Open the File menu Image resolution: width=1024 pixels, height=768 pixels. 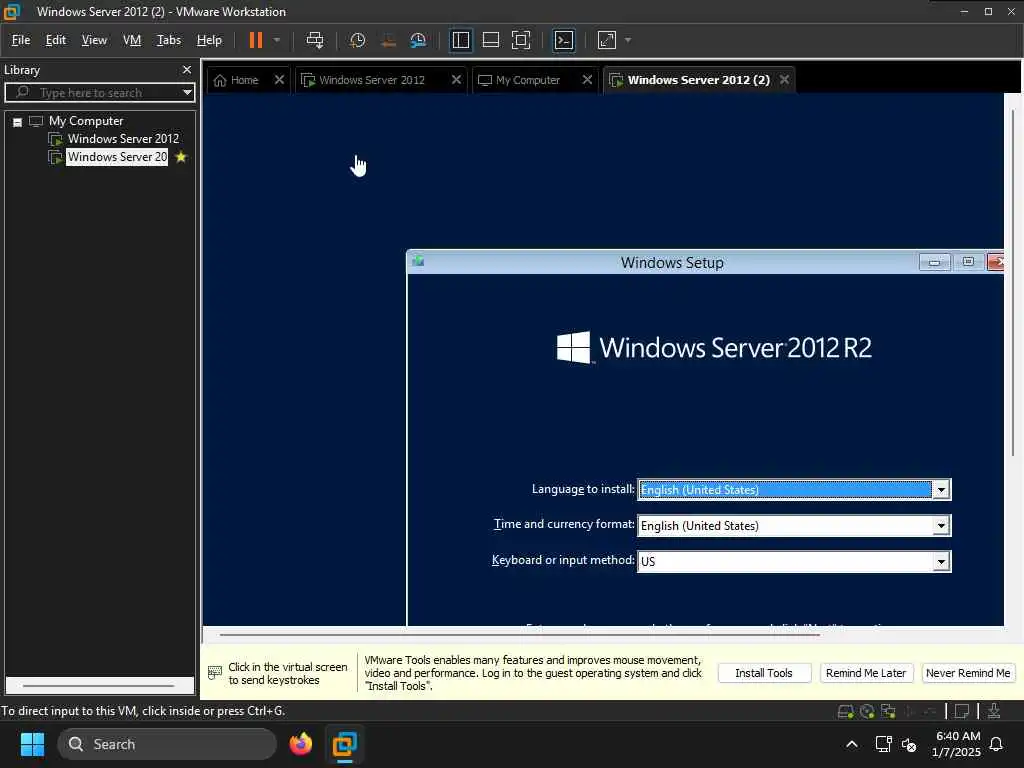click(21, 40)
